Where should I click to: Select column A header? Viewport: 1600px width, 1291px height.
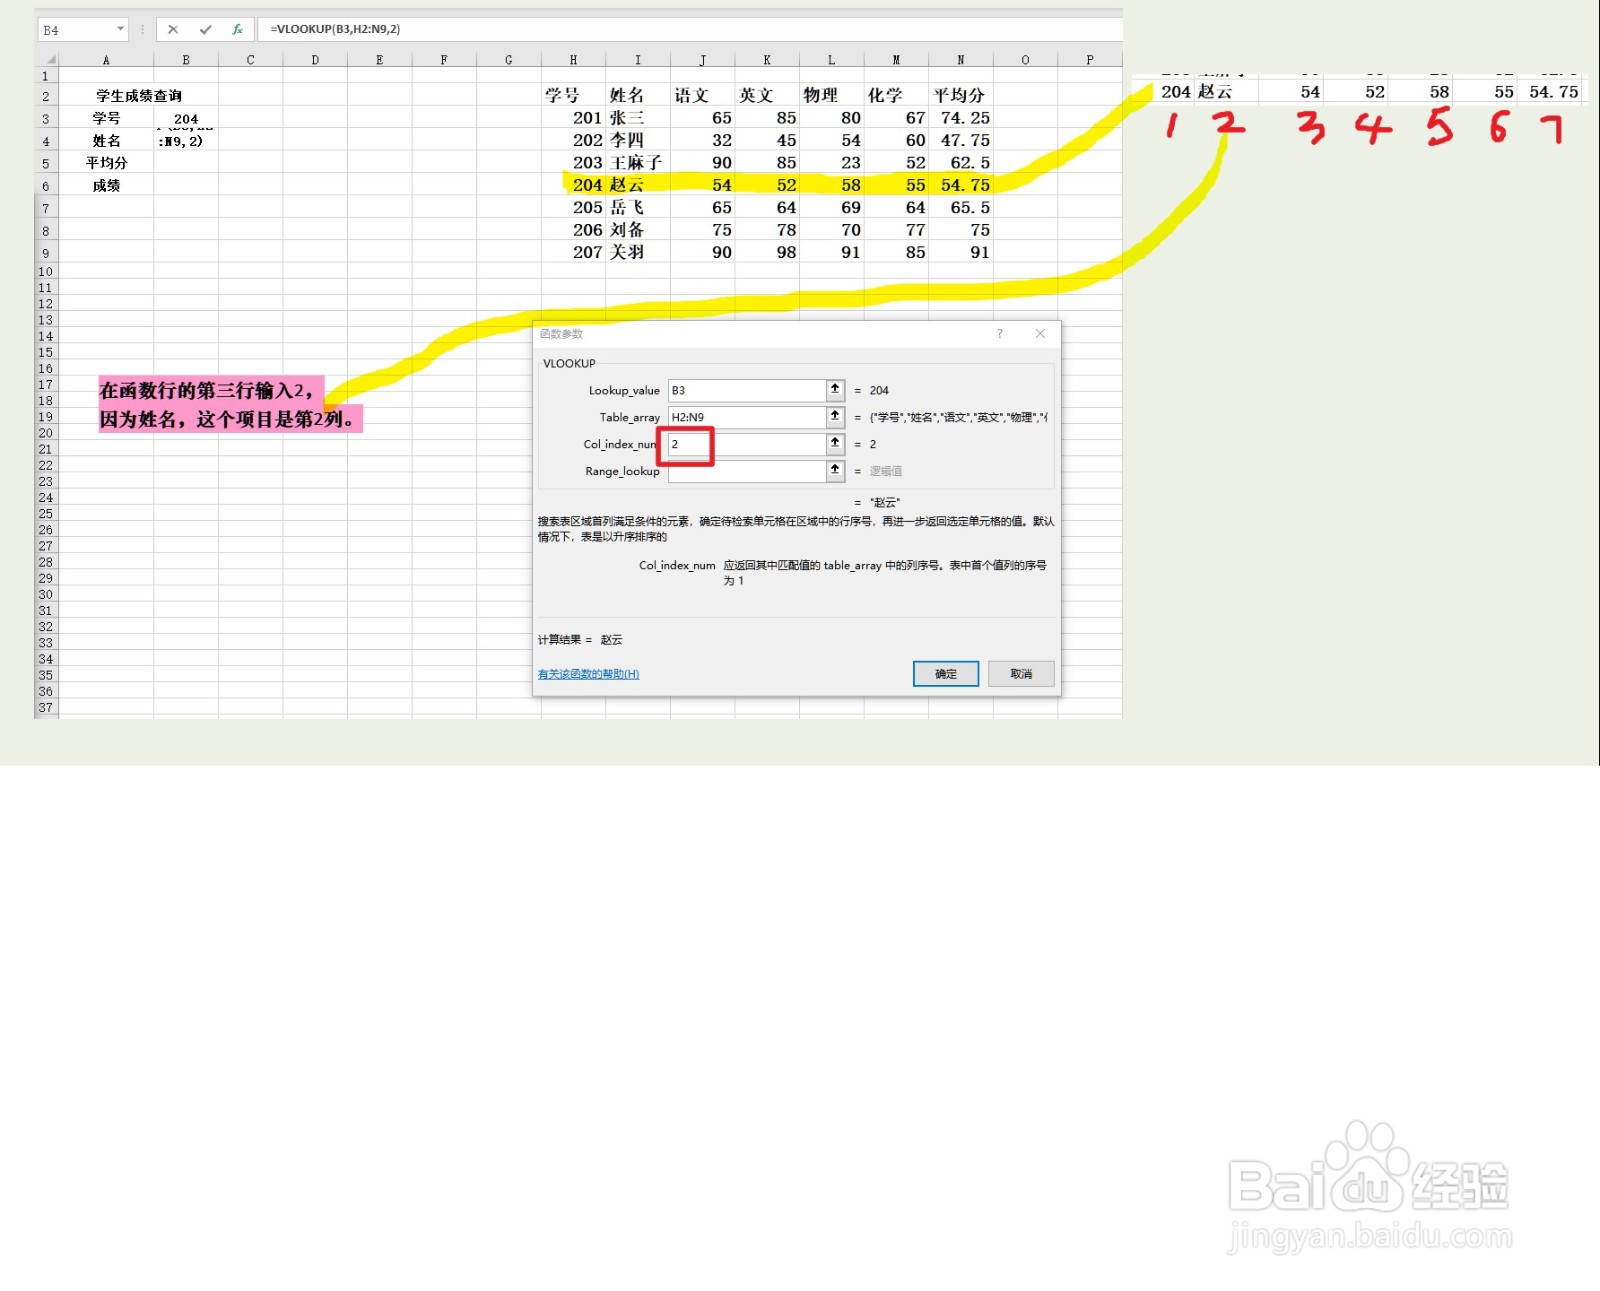106,60
